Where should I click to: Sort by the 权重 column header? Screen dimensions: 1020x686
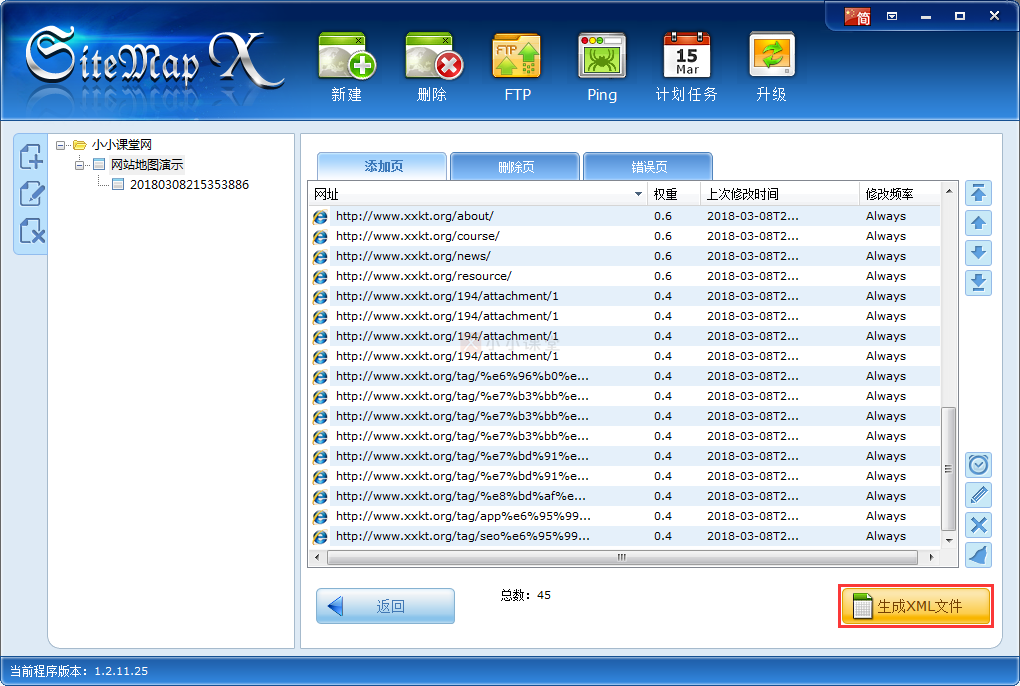[674, 194]
